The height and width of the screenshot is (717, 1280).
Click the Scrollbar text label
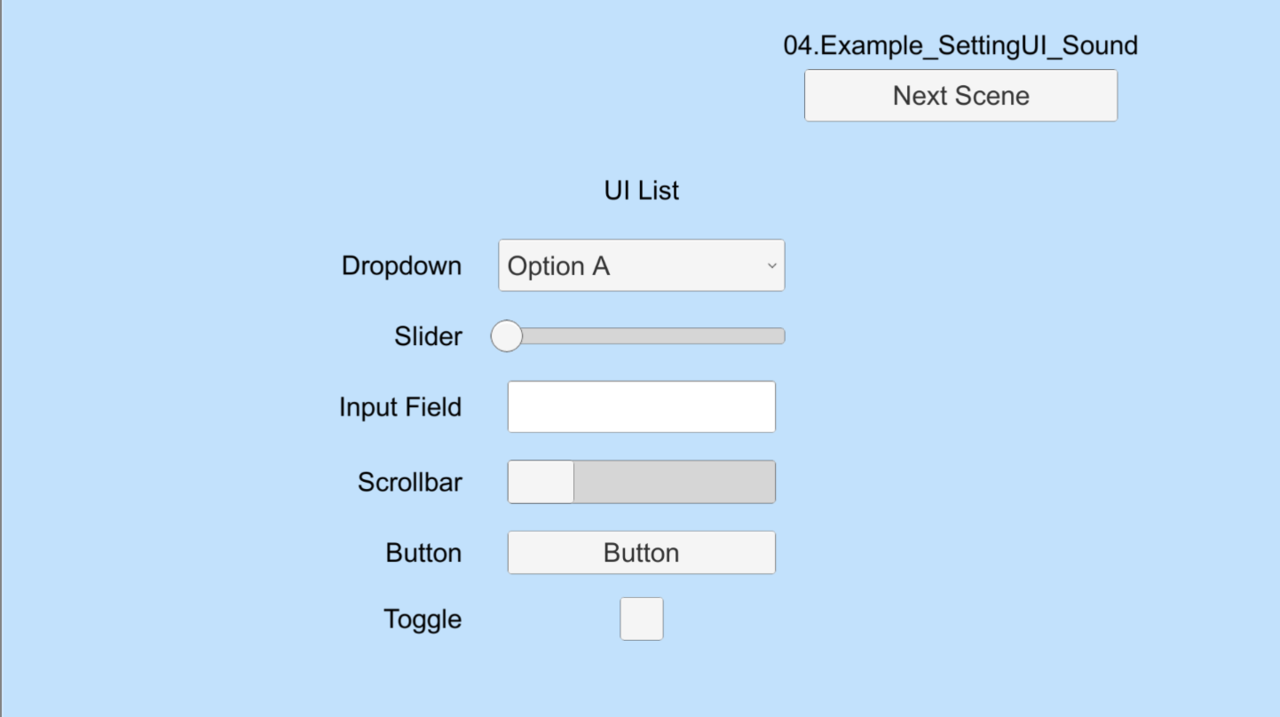coord(410,482)
